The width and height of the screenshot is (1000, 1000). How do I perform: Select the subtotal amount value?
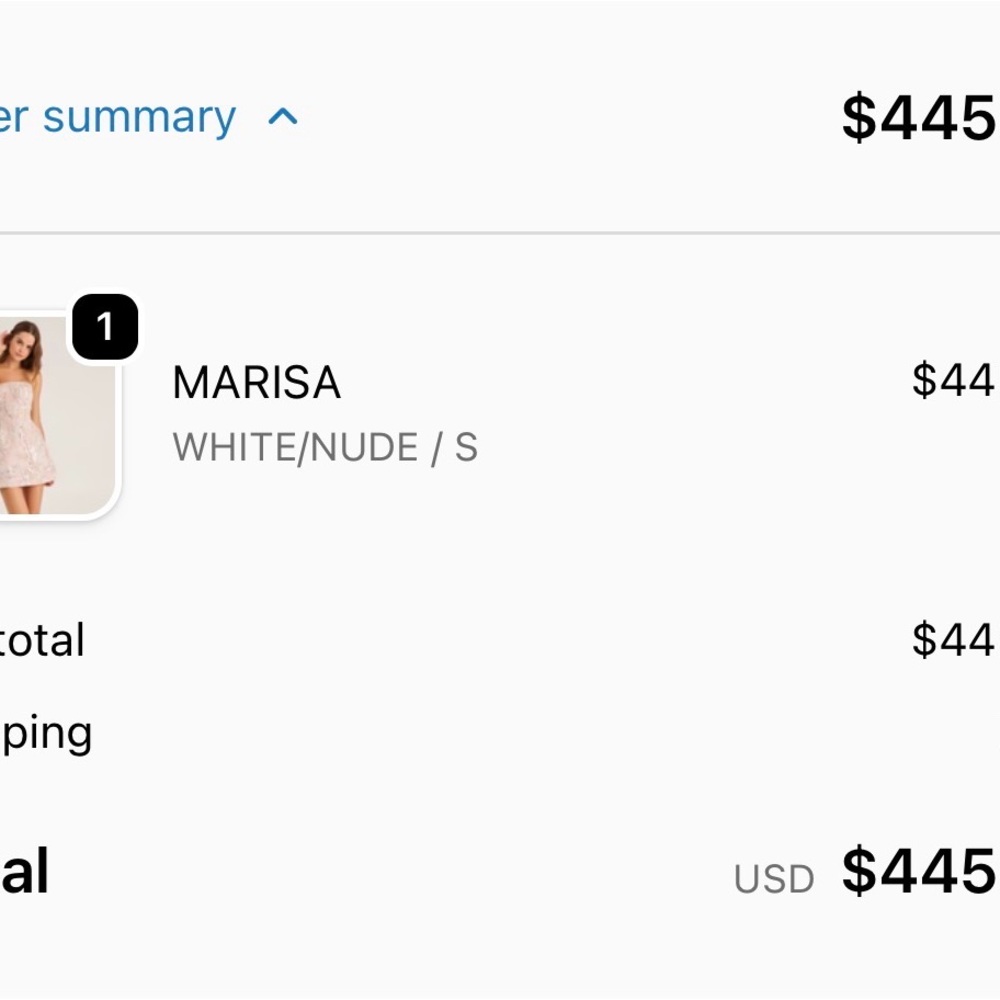[955, 640]
